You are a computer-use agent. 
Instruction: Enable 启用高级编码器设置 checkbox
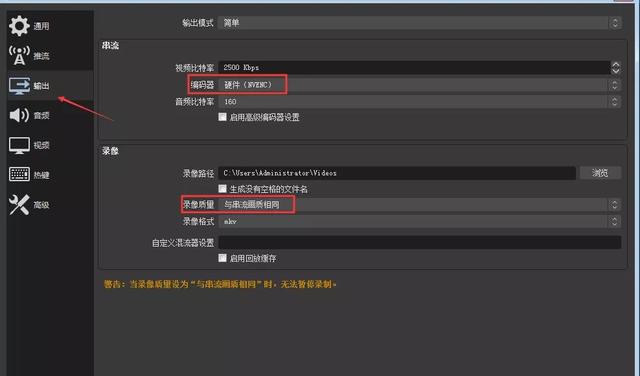pyautogui.click(x=222, y=117)
